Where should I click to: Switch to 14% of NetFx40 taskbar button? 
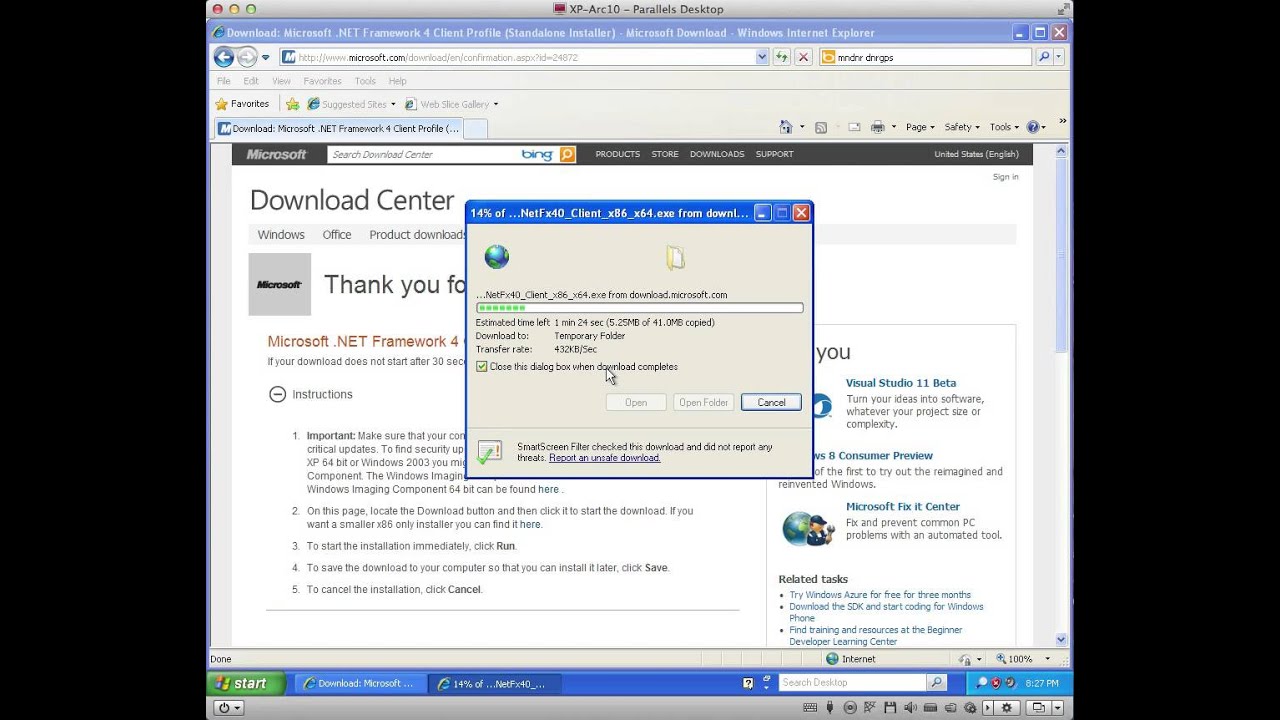coord(495,684)
